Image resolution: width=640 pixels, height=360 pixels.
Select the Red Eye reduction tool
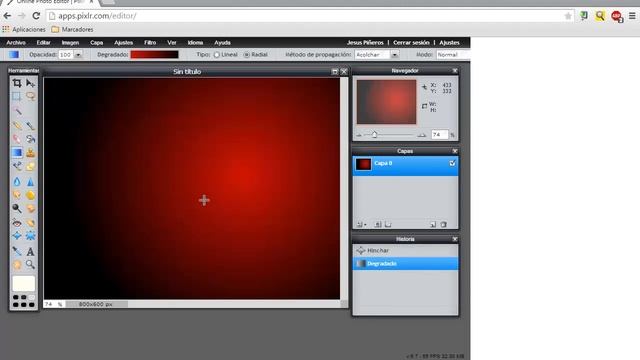pyautogui.click(x=17, y=223)
